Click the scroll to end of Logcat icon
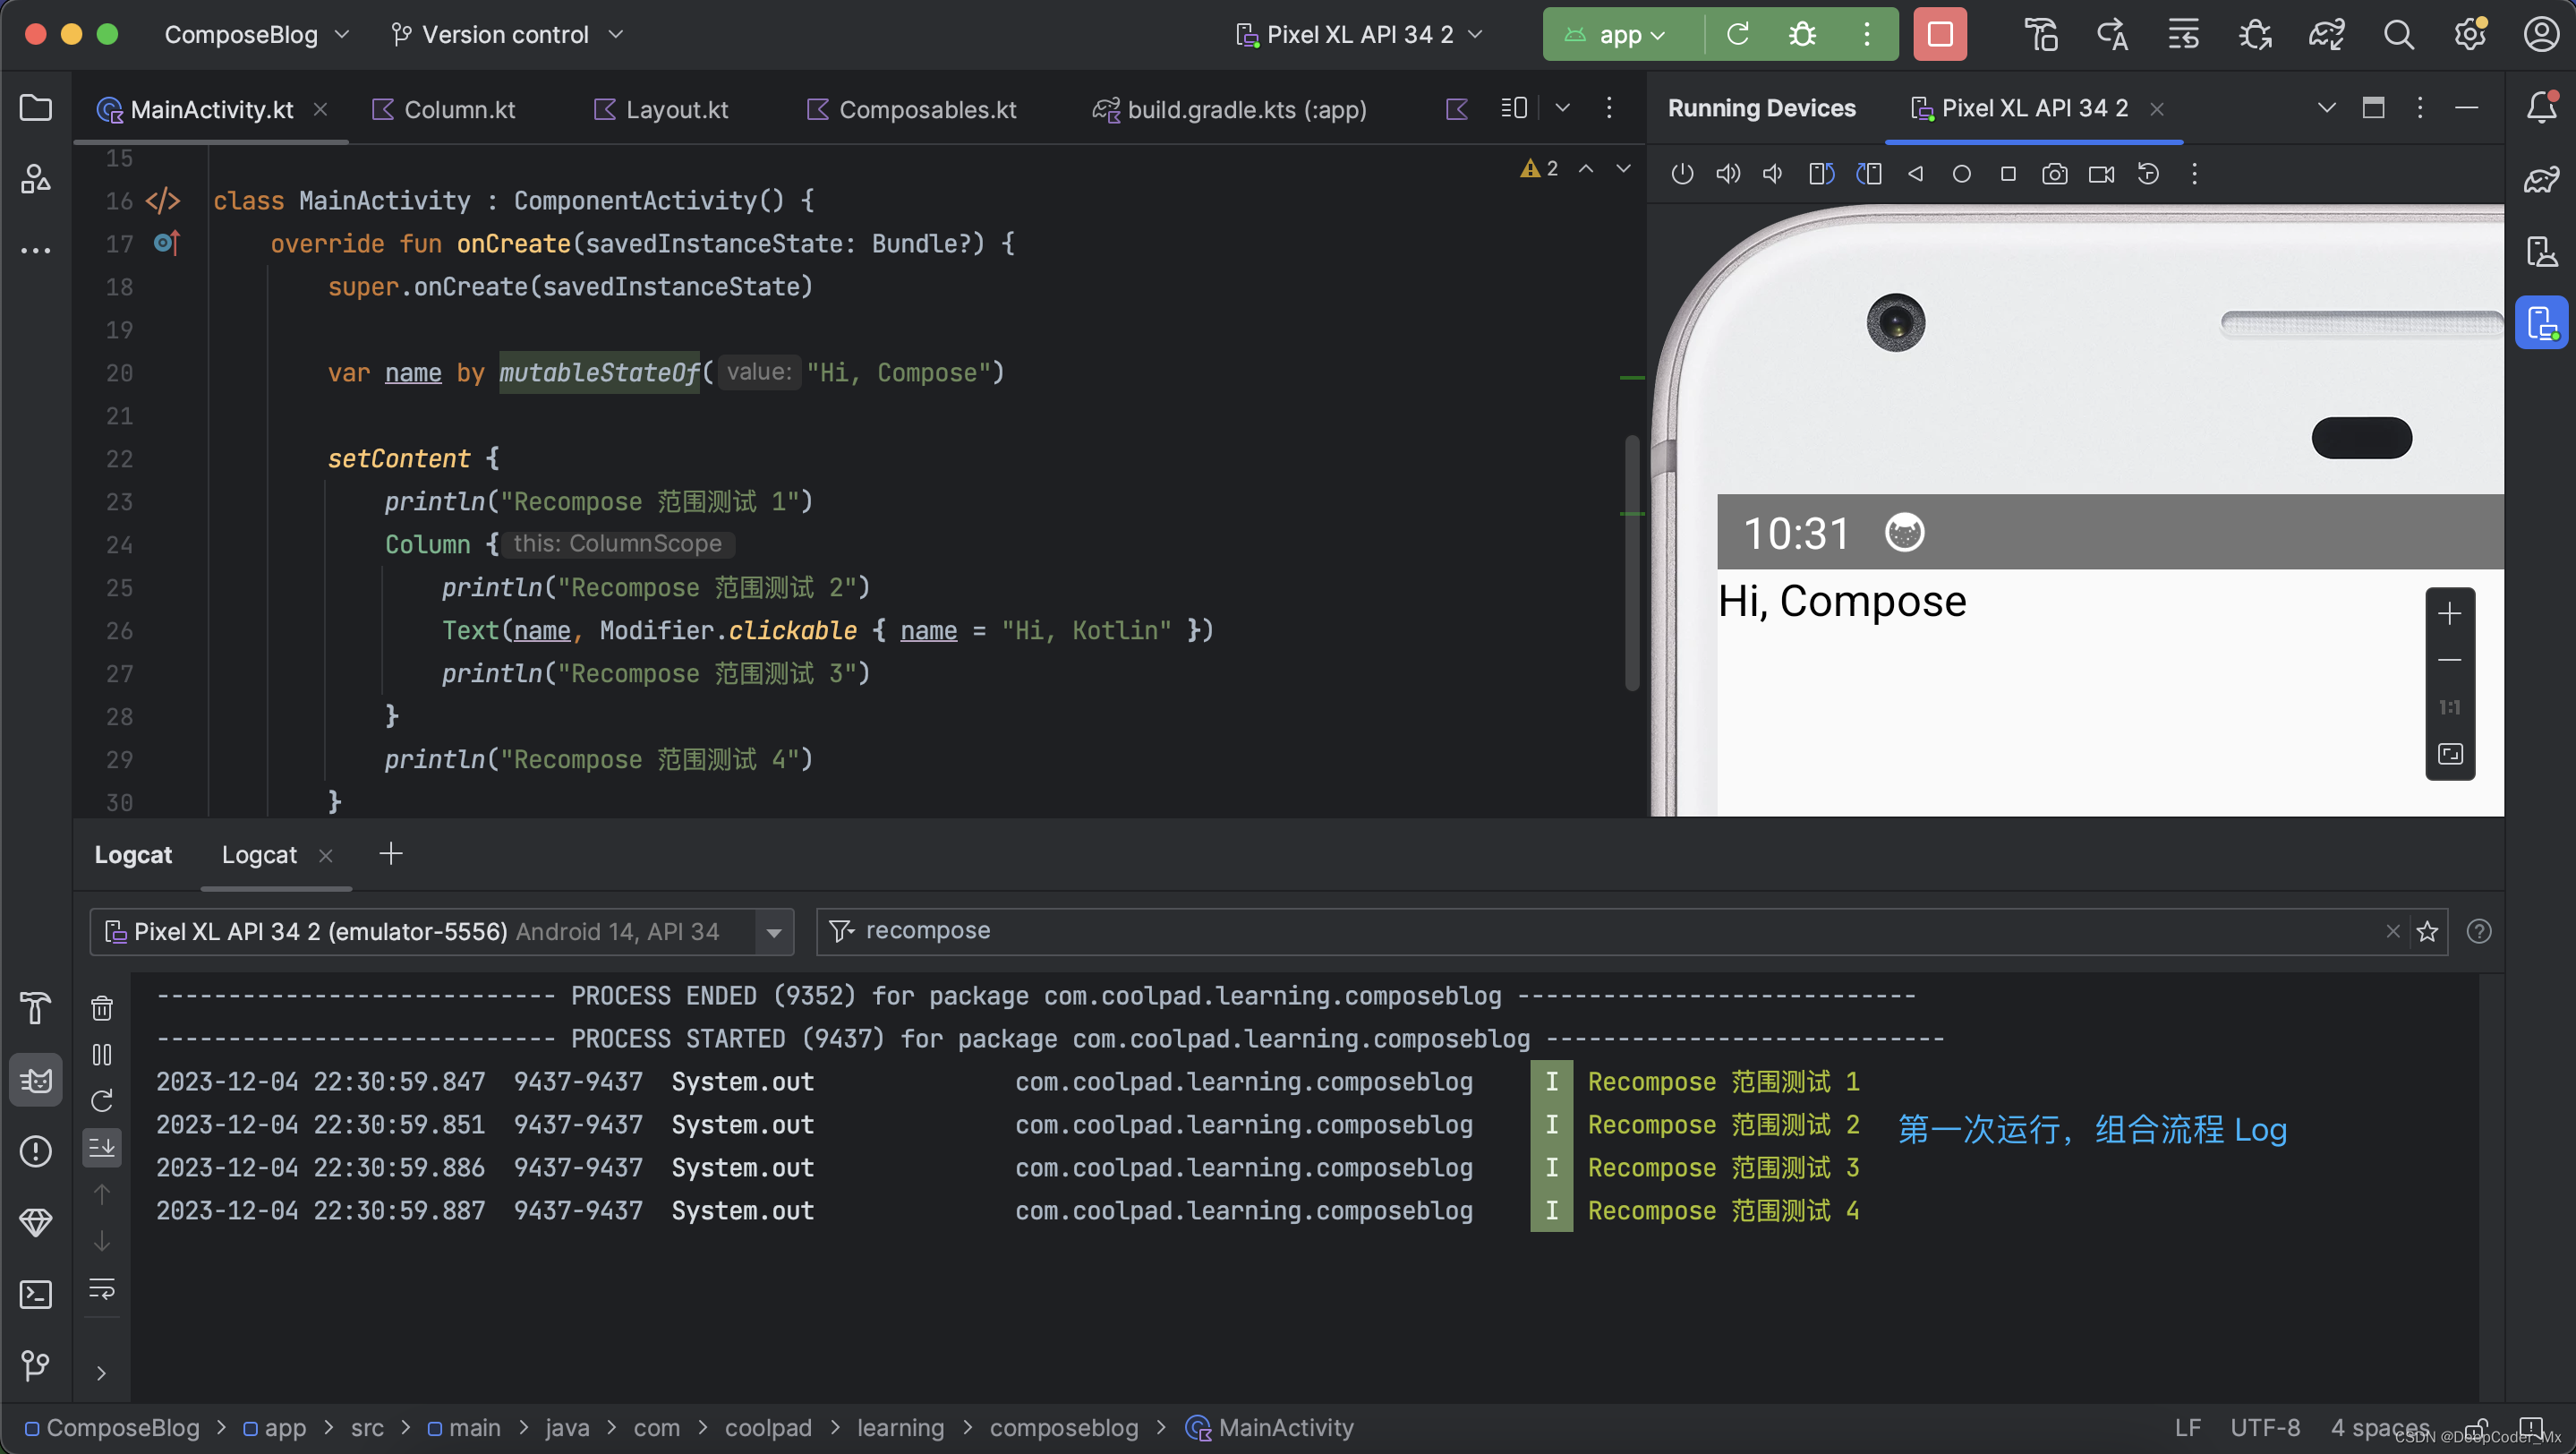 coord(103,1150)
